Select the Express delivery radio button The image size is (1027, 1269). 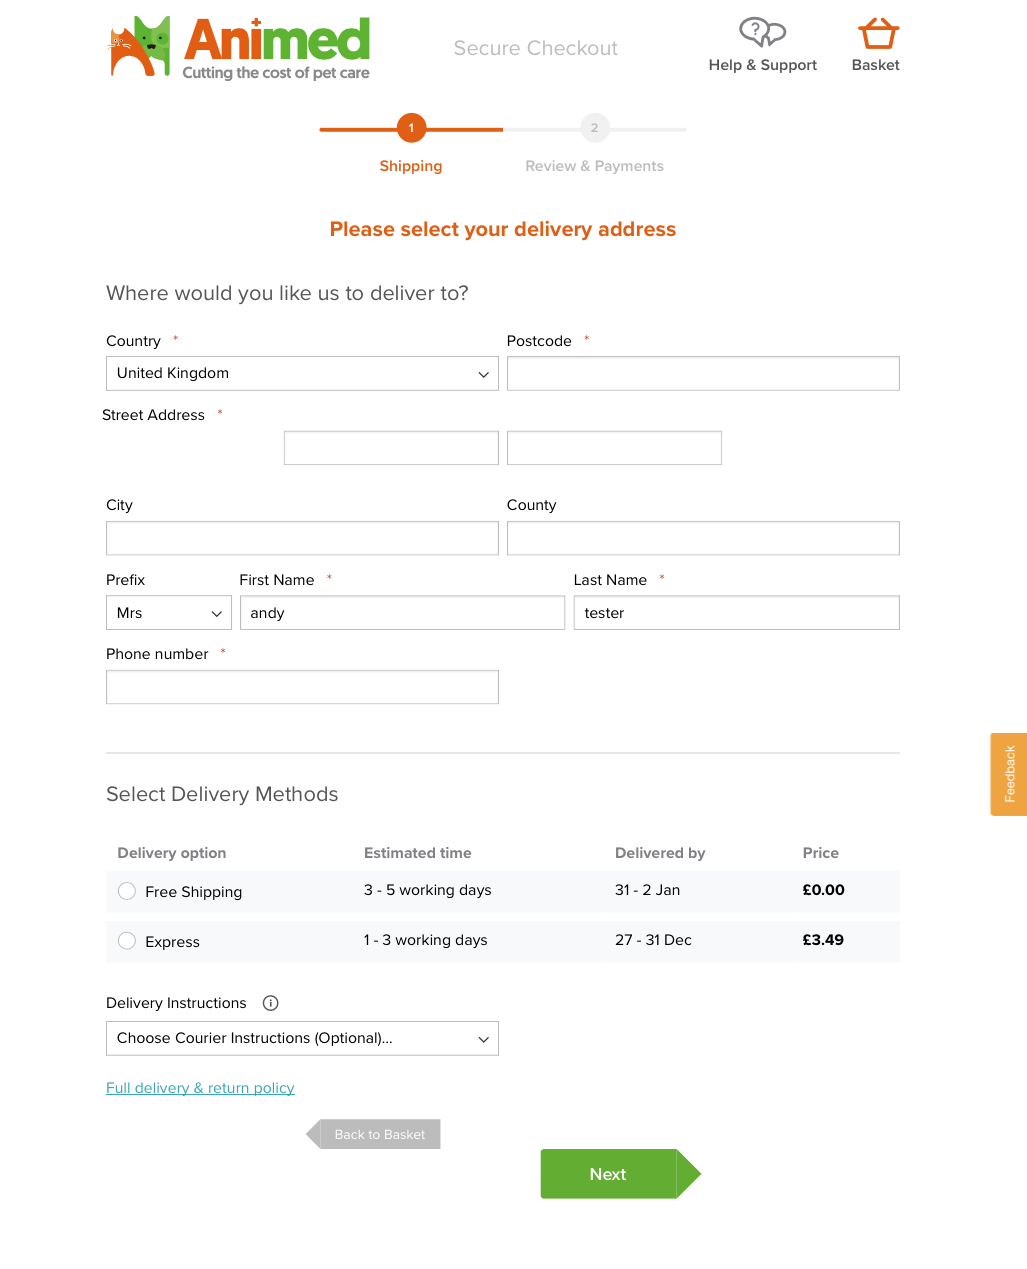(x=127, y=941)
